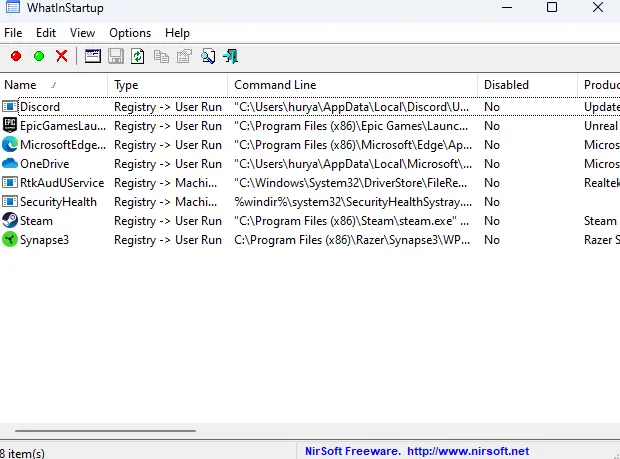Image resolution: width=620 pixels, height=459 pixels.
Task: Sort by the Disabled column header
Action: tap(527, 85)
